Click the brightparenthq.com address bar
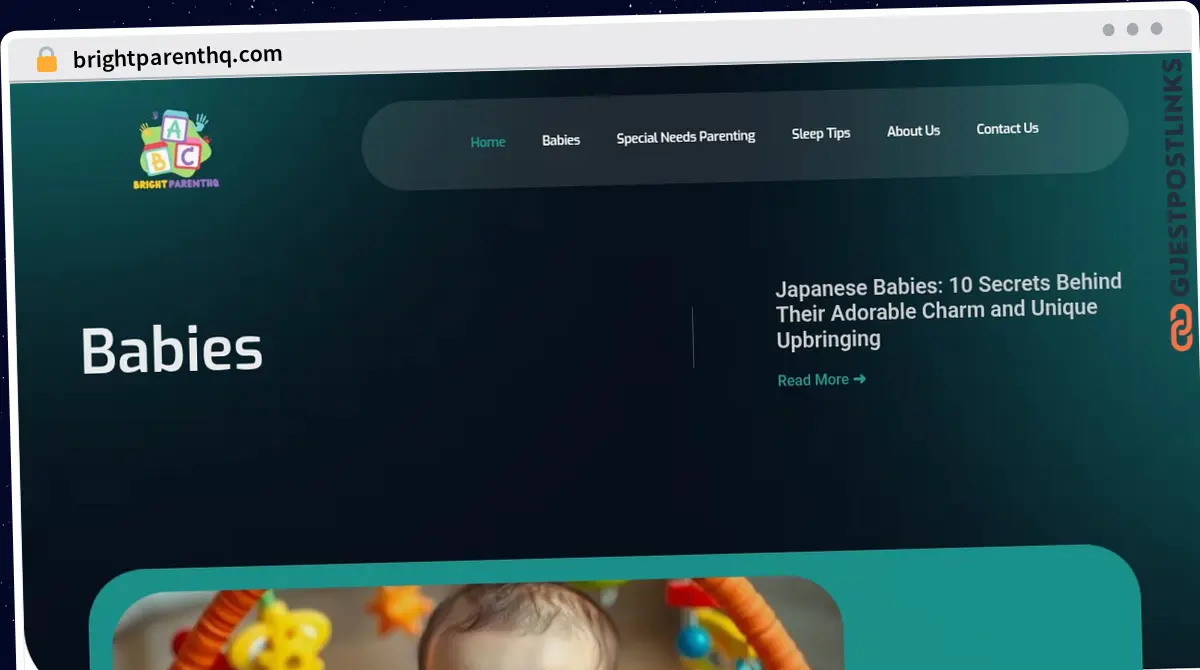 point(176,55)
